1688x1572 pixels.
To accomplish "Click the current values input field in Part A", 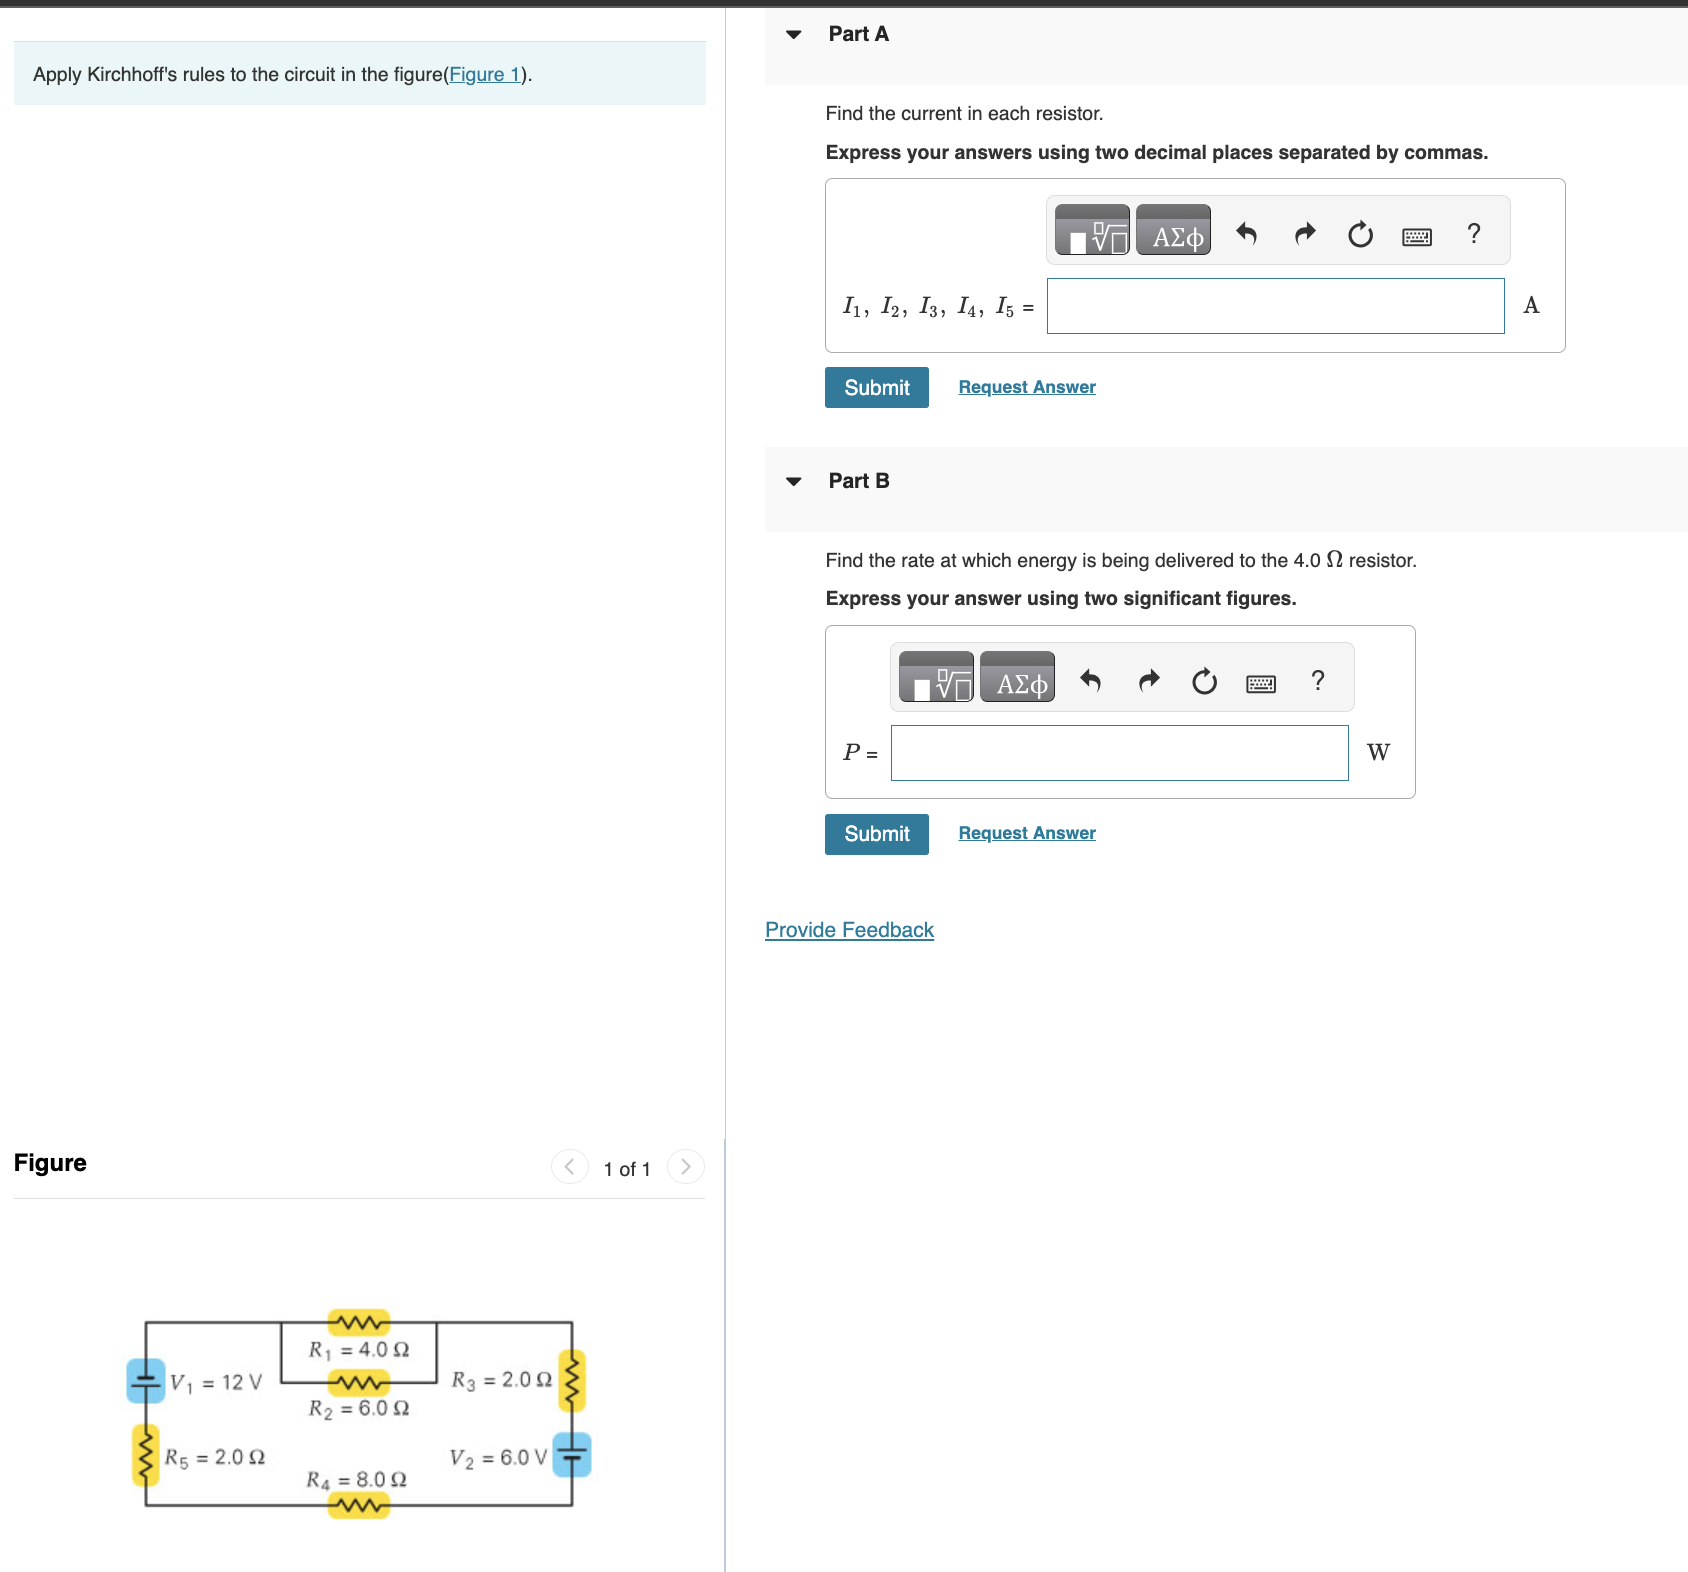I will (x=1274, y=305).
